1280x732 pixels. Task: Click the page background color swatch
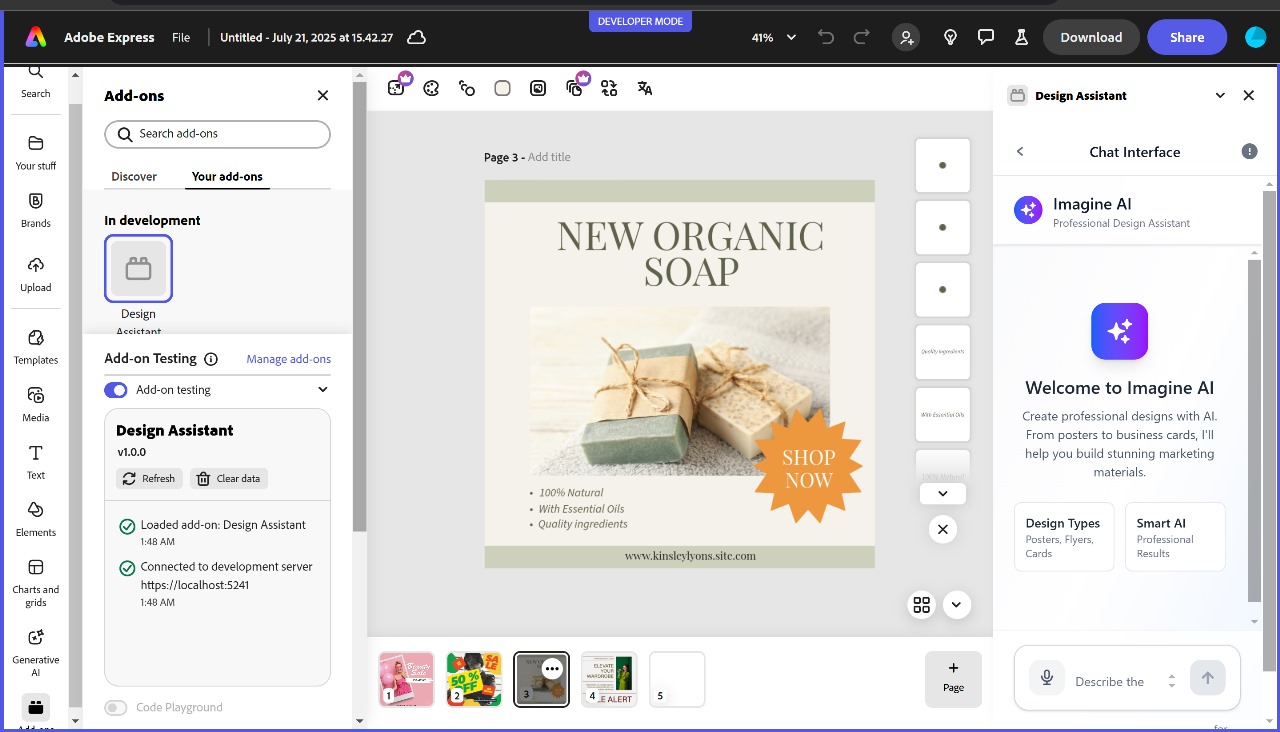point(503,88)
